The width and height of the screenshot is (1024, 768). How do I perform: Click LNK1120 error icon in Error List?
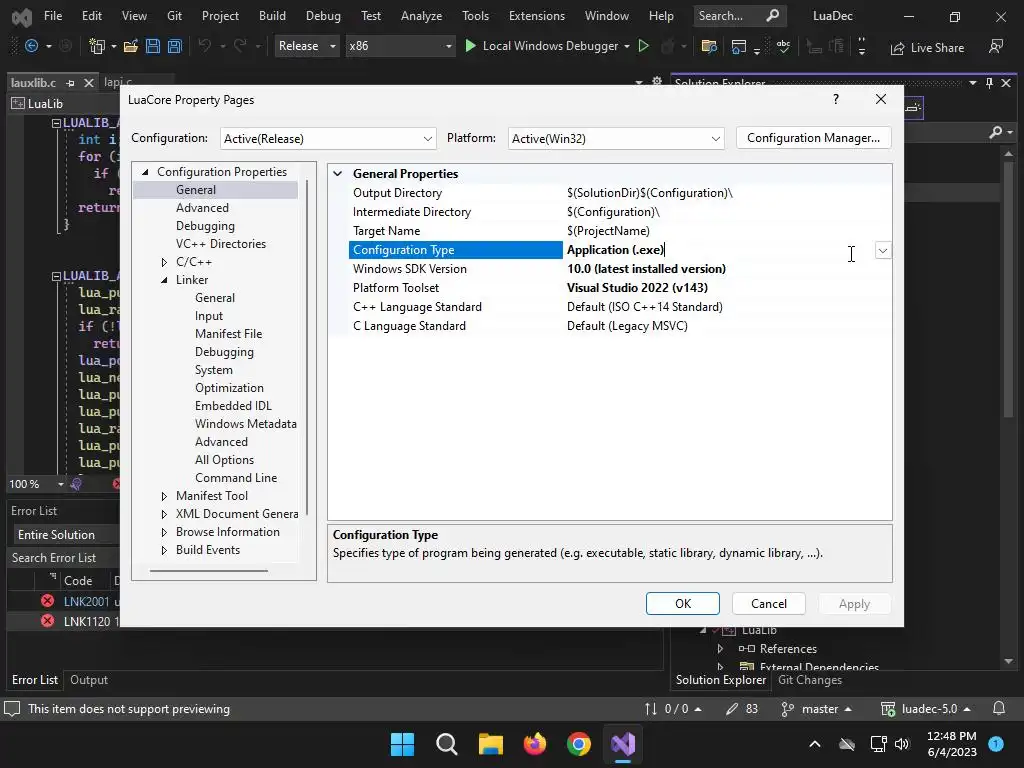click(x=47, y=620)
